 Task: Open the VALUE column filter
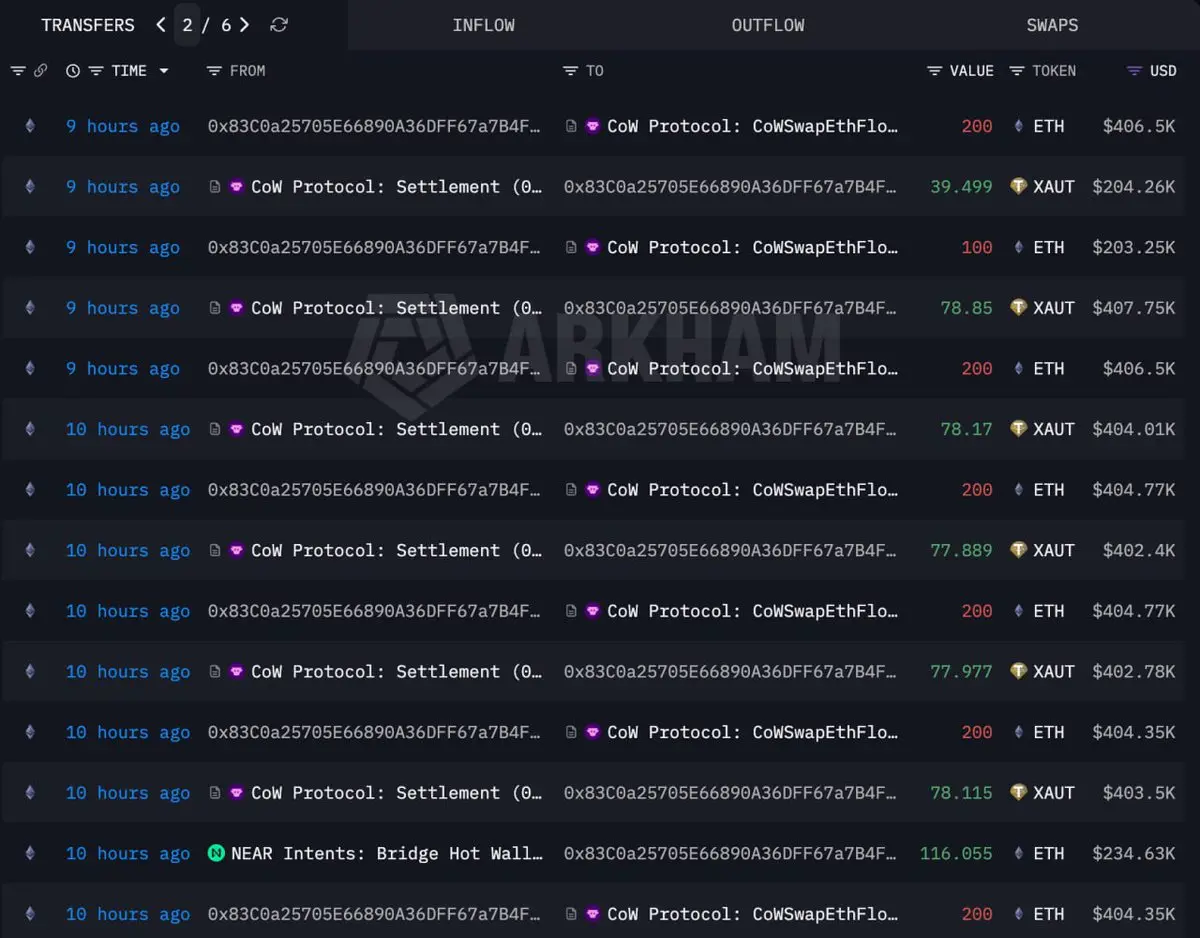point(935,71)
